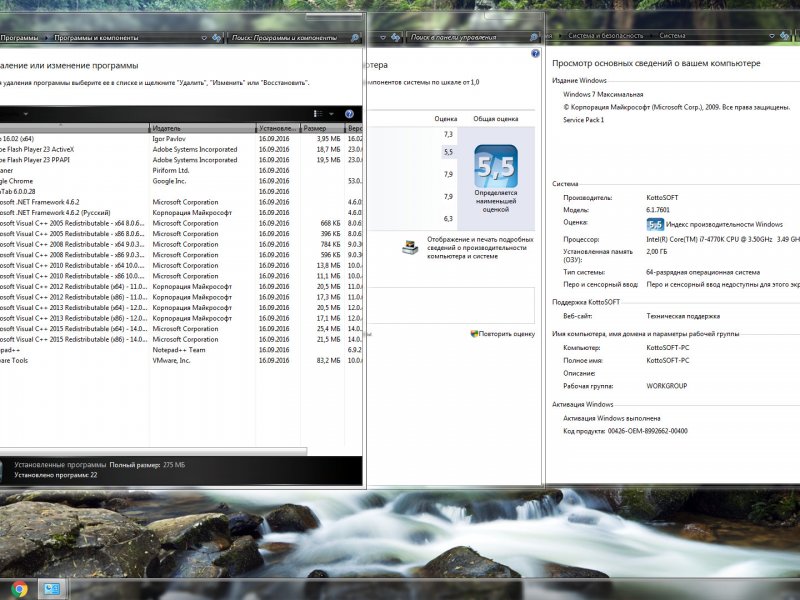Refresh the performance window address bar

point(395,37)
